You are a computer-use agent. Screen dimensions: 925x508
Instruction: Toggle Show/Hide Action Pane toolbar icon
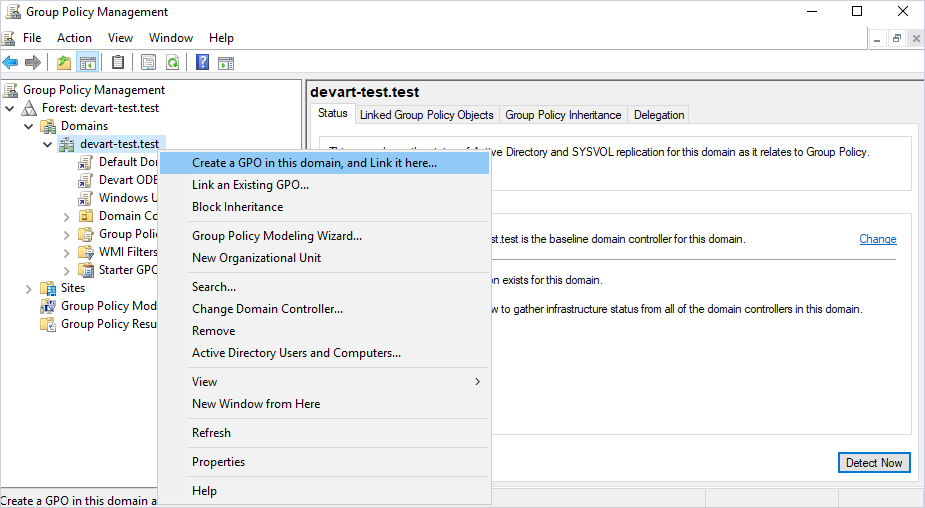[x=226, y=63]
